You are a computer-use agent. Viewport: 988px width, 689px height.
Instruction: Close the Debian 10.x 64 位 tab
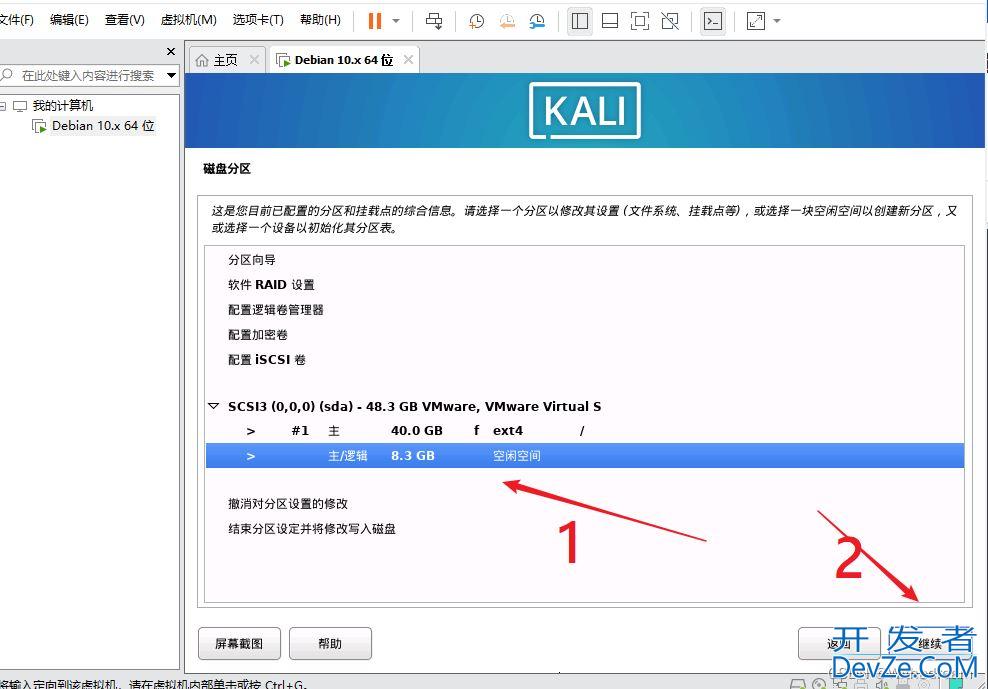tap(408, 59)
